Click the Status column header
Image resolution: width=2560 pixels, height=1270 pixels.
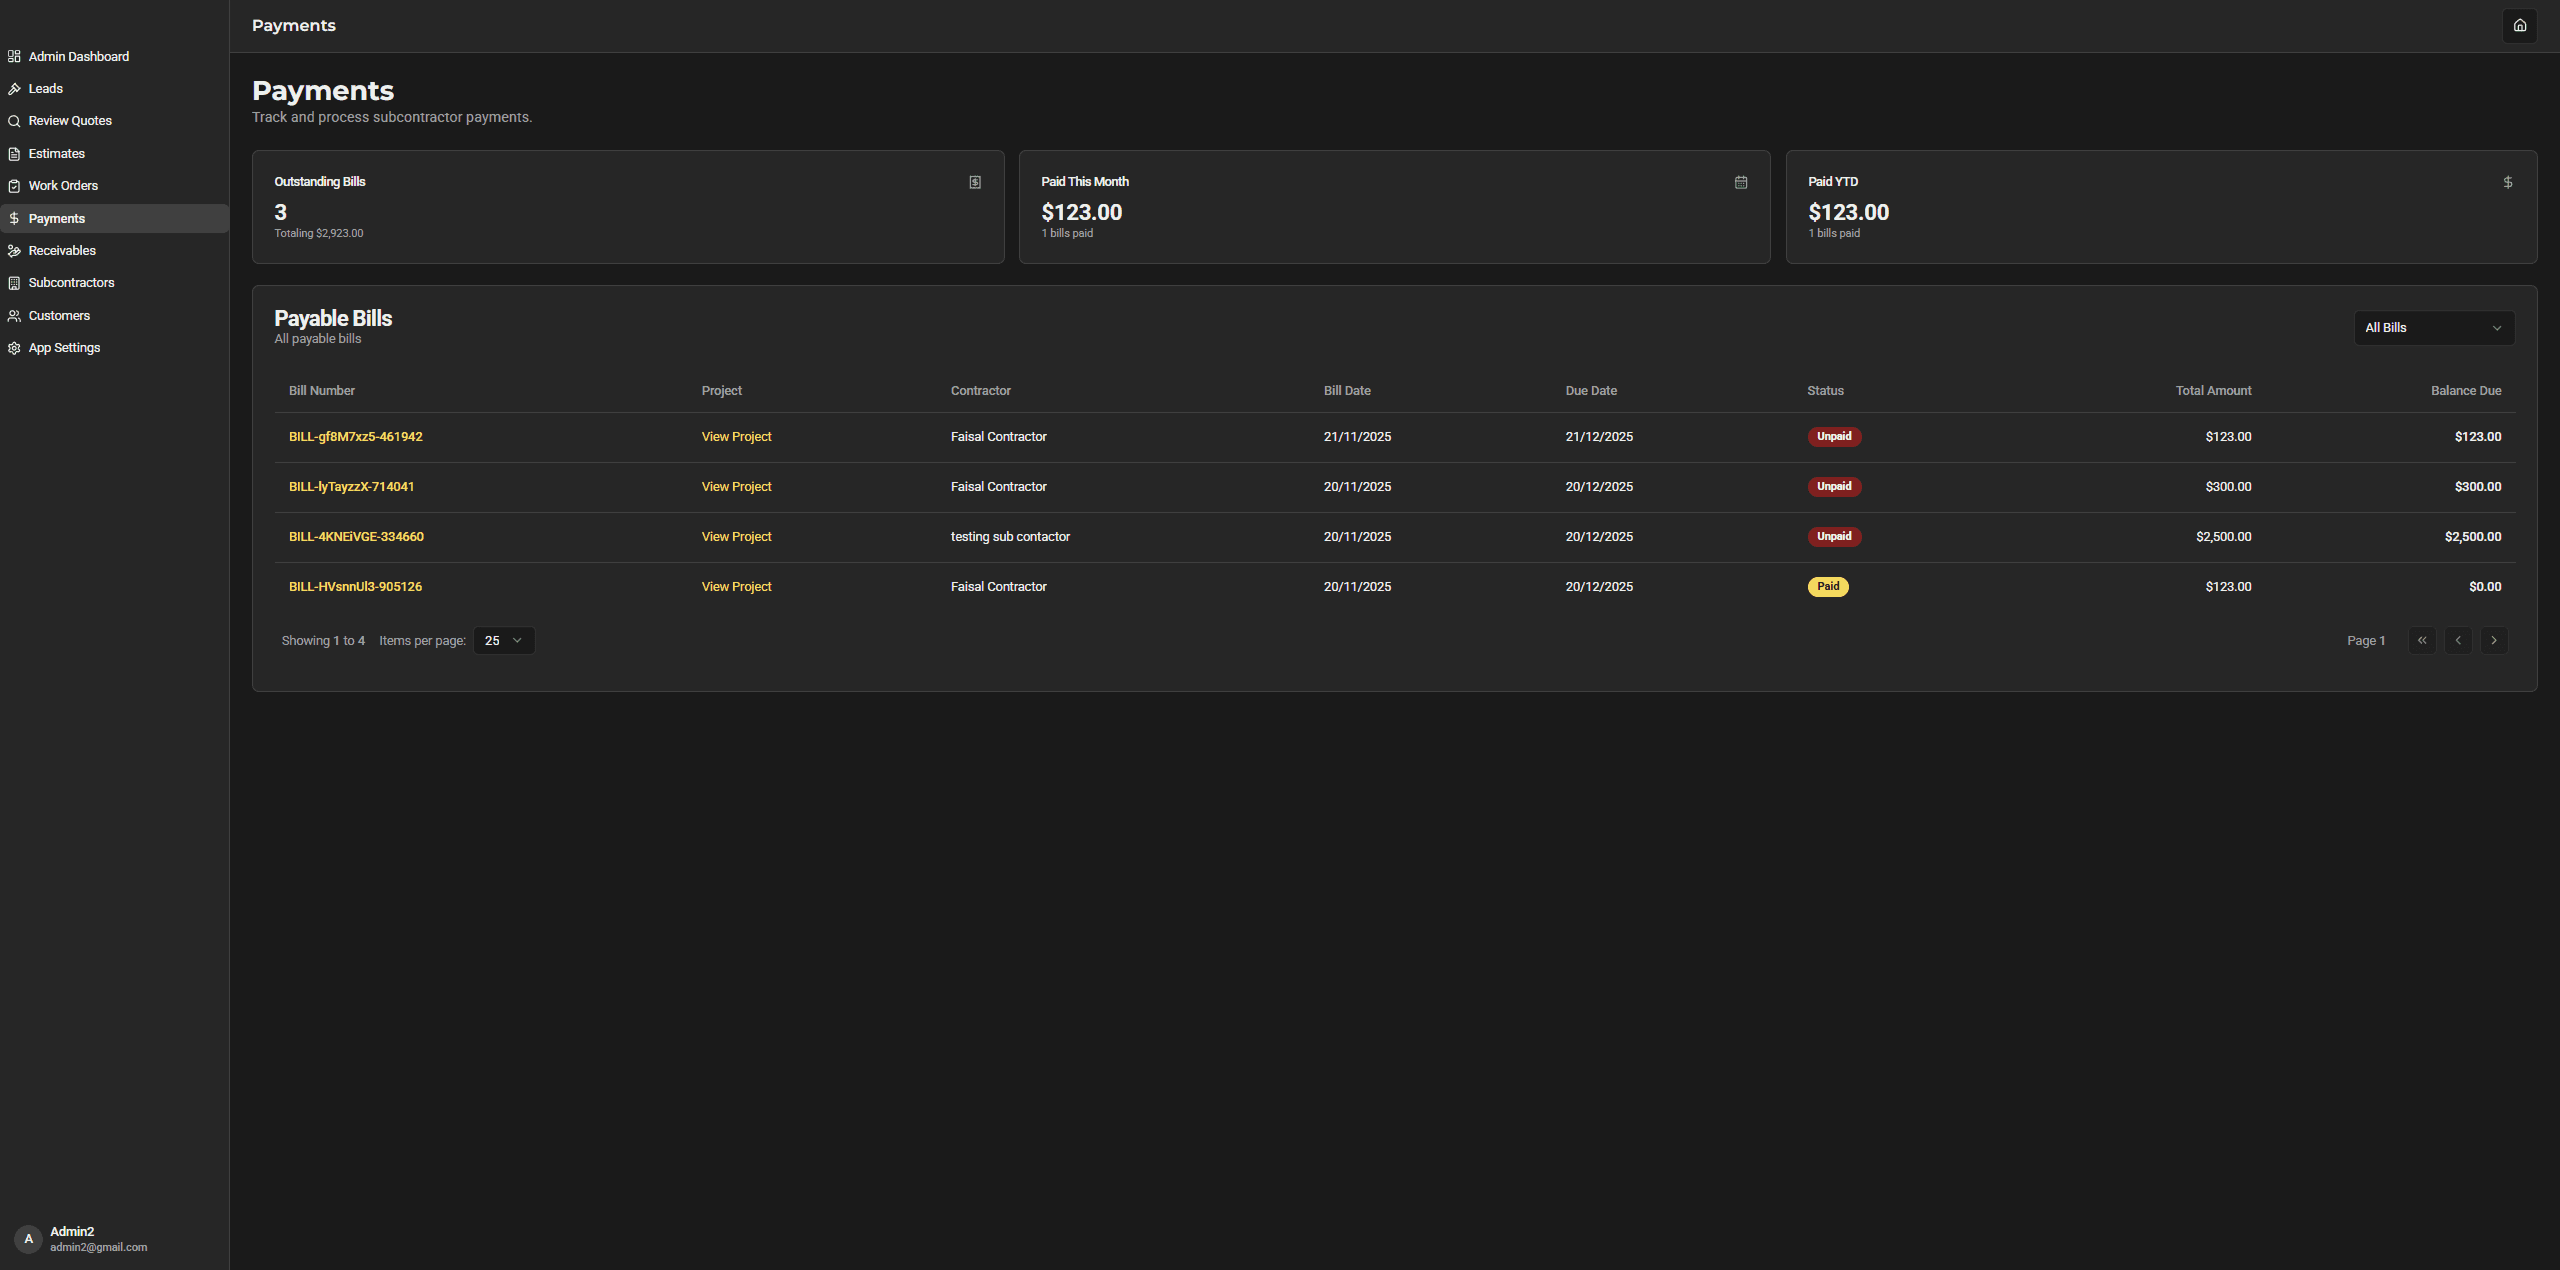click(1825, 391)
